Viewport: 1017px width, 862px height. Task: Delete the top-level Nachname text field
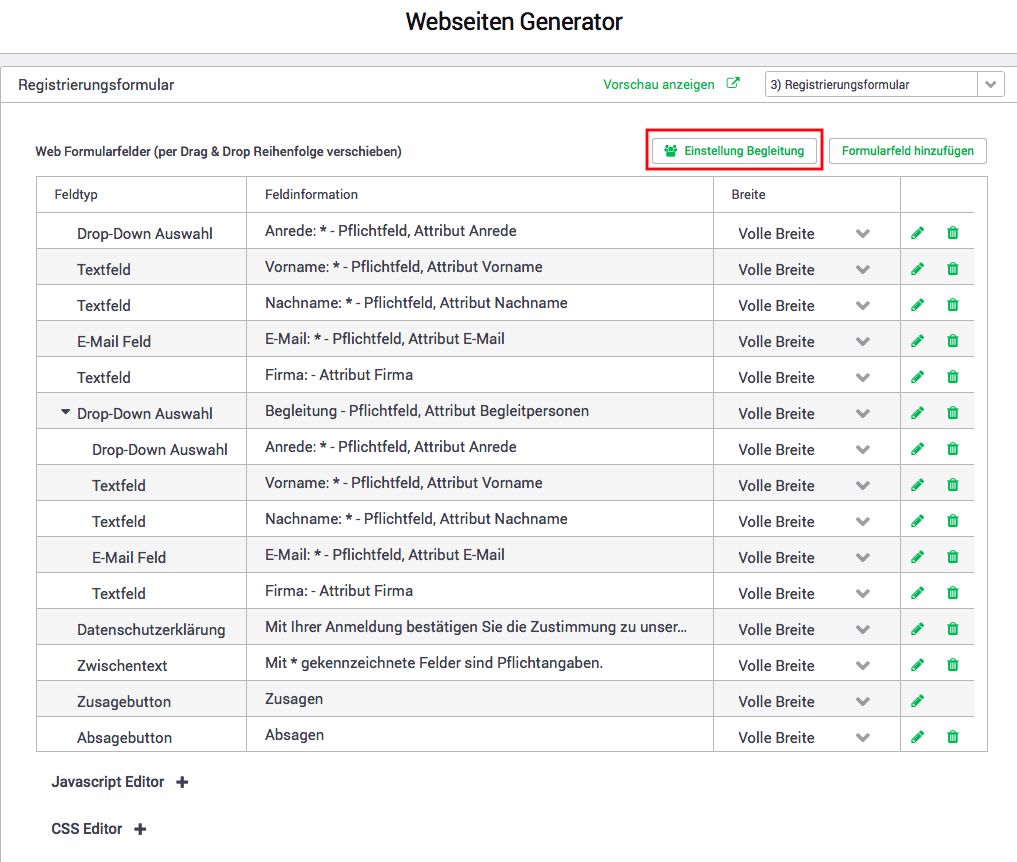coord(952,305)
